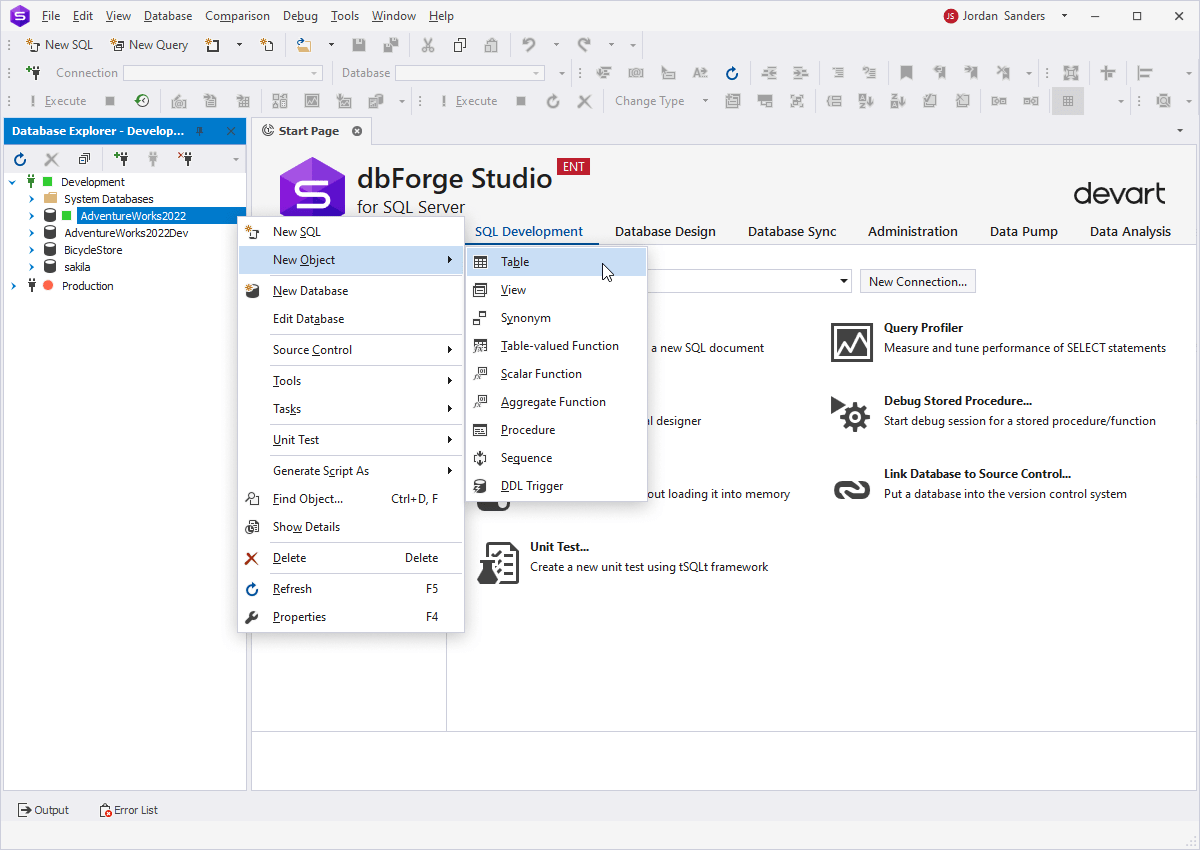Click the blue Refresh icon in Database Explorer toolbar
Screen dimensions: 1200x850
[x=20, y=158]
